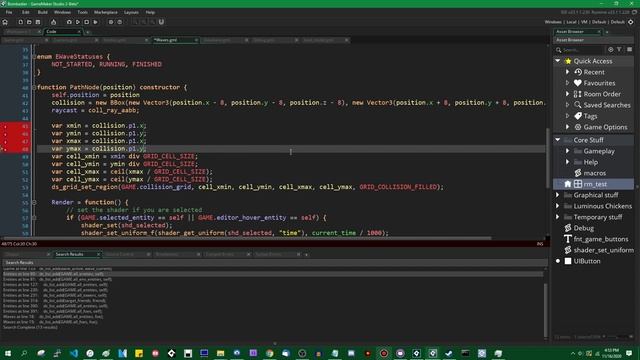Toggle breakpoint on code line 46
This screenshot has width=640, height=360.
point(5,133)
